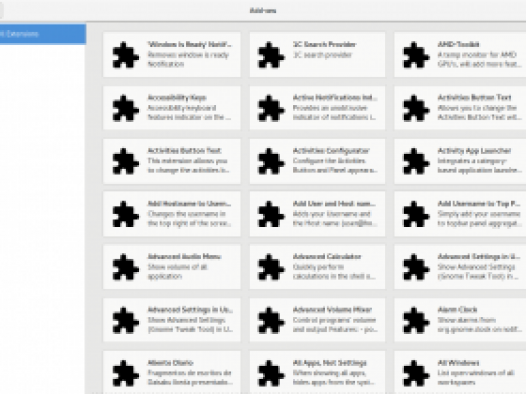The image size is (526, 394).
Task: Click the puzzle icon for SC Search Provider
Action: pos(270,55)
